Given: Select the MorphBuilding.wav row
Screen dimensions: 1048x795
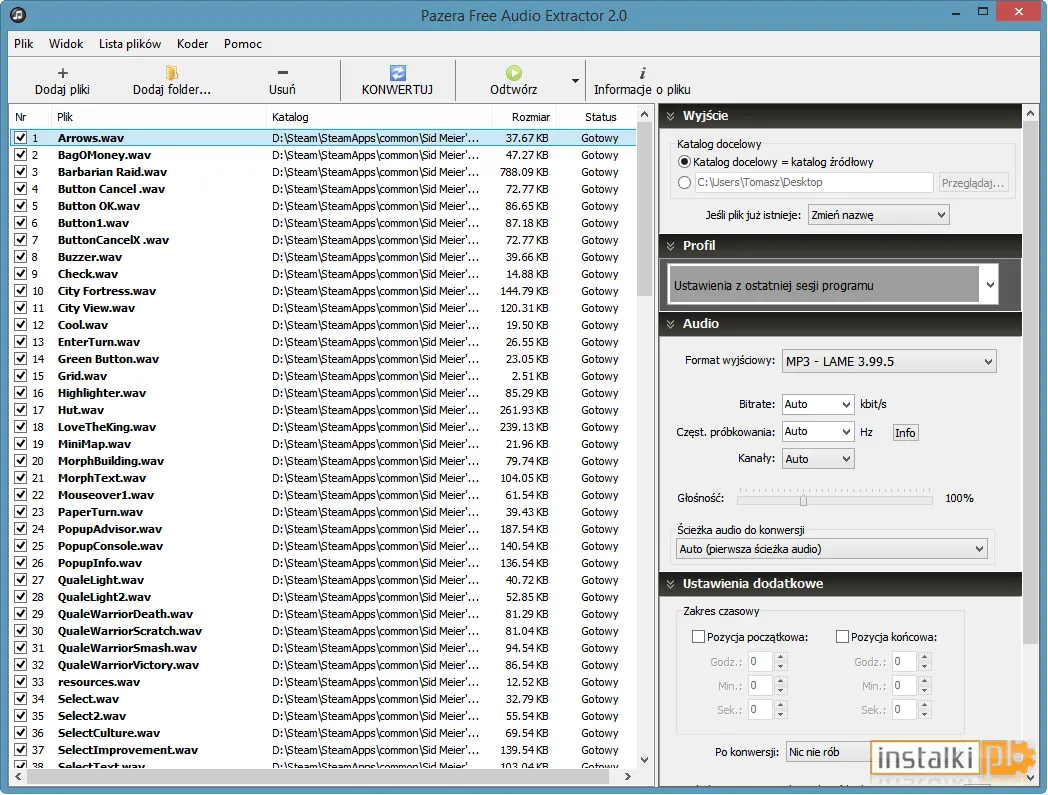Looking at the screenshot, I should click(x=323, y=461).
